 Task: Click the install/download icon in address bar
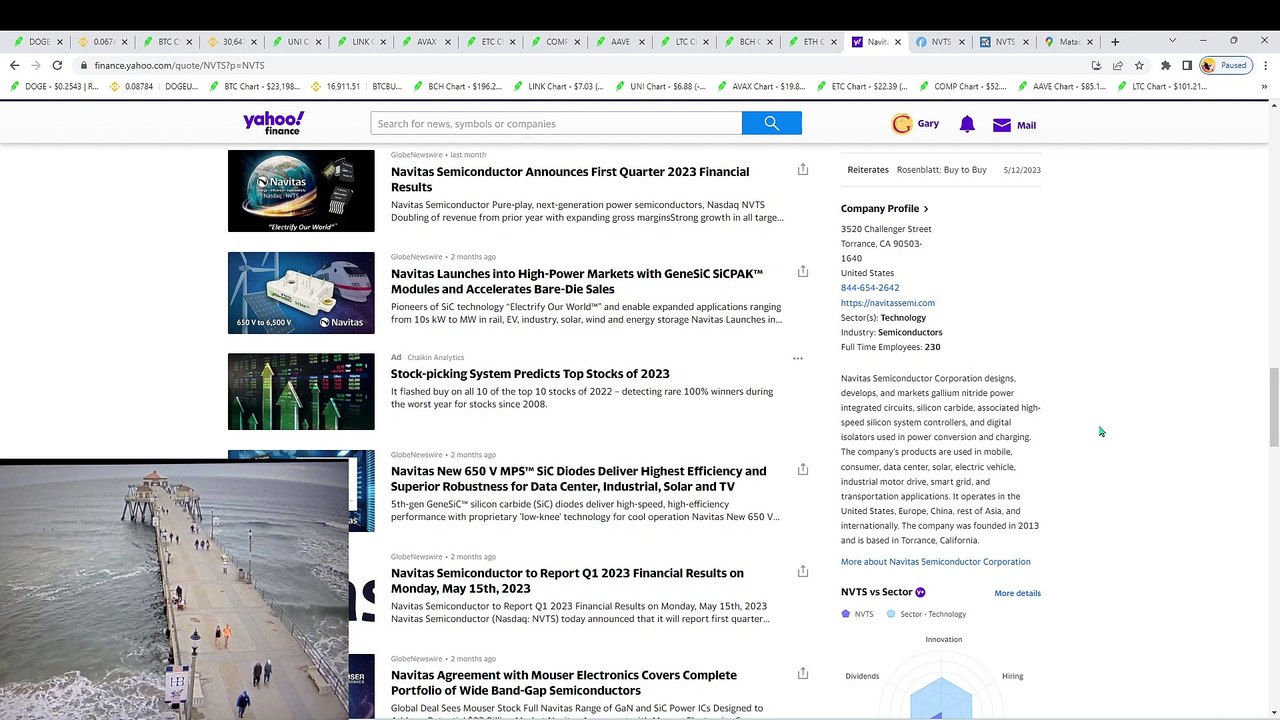point(1096,65)
